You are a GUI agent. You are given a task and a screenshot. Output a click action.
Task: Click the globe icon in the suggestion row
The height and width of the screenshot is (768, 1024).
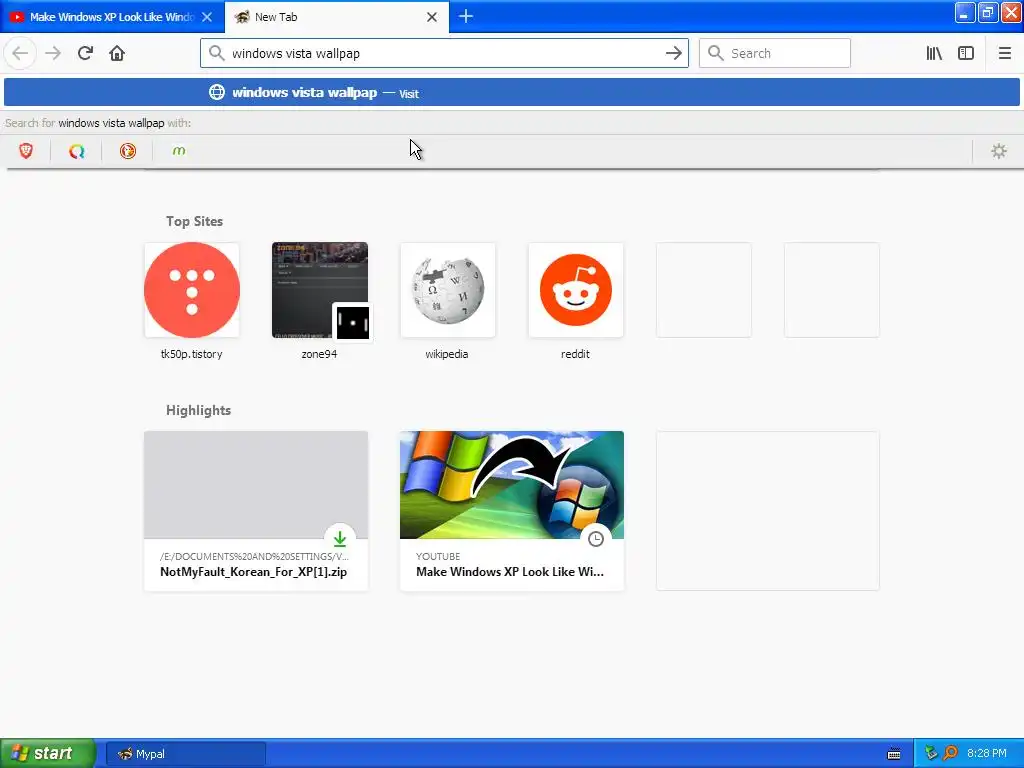(x=217, y=92)
